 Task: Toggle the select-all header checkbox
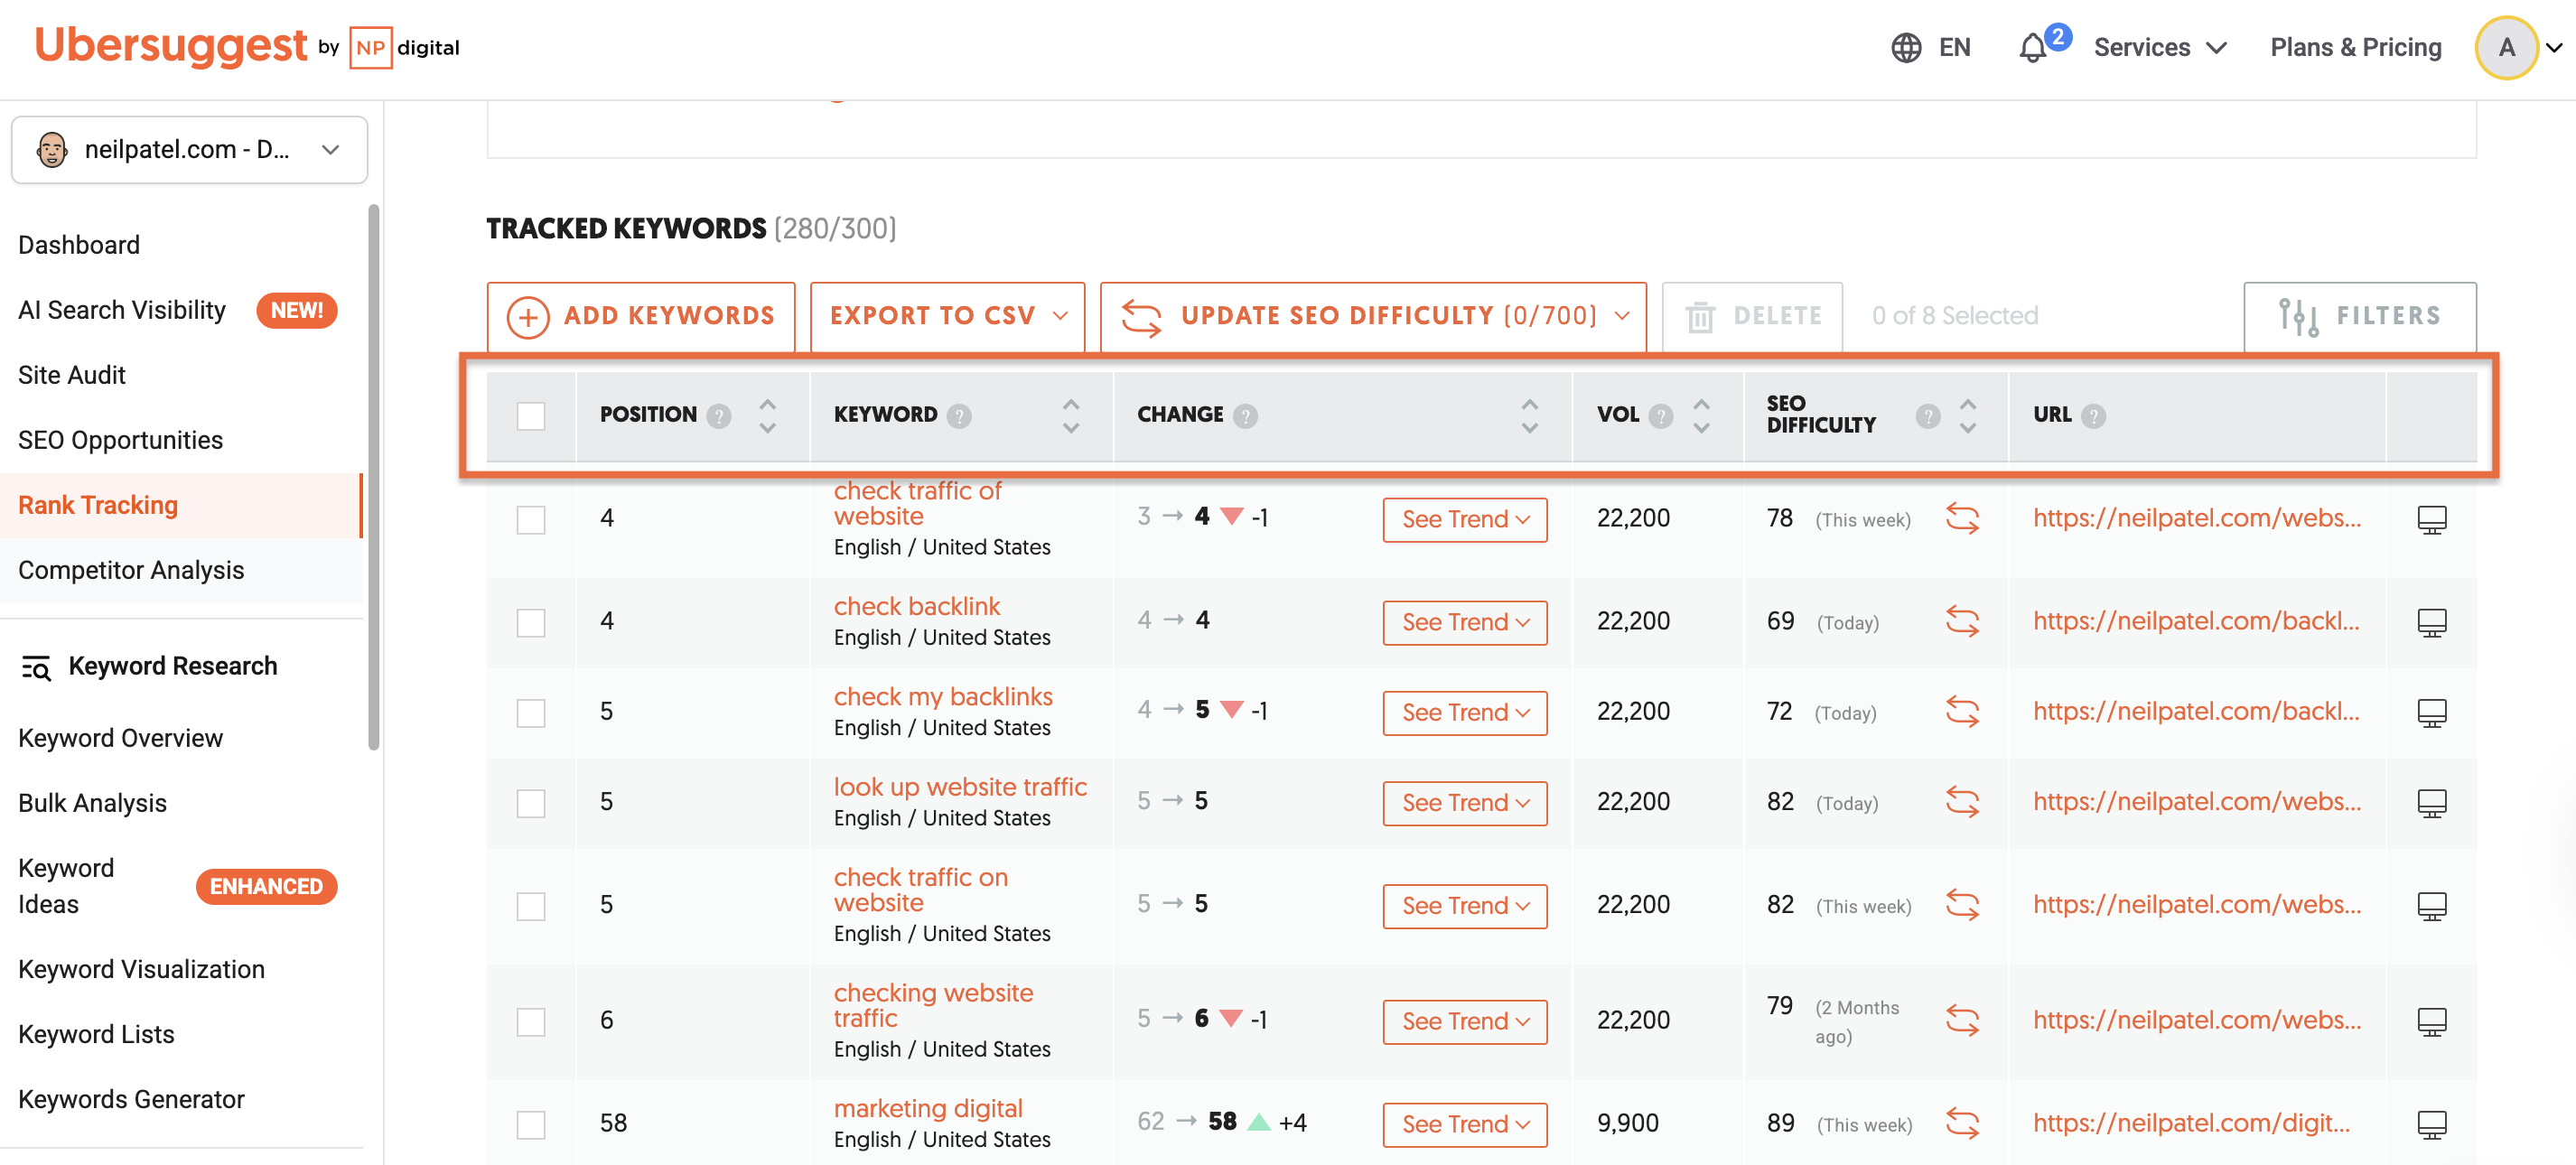point(531,416)
